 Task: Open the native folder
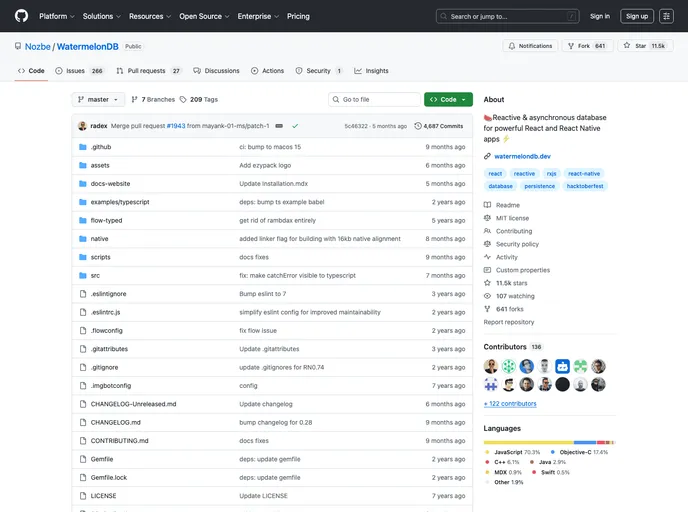pyautogui.click(x=99, y=239)
